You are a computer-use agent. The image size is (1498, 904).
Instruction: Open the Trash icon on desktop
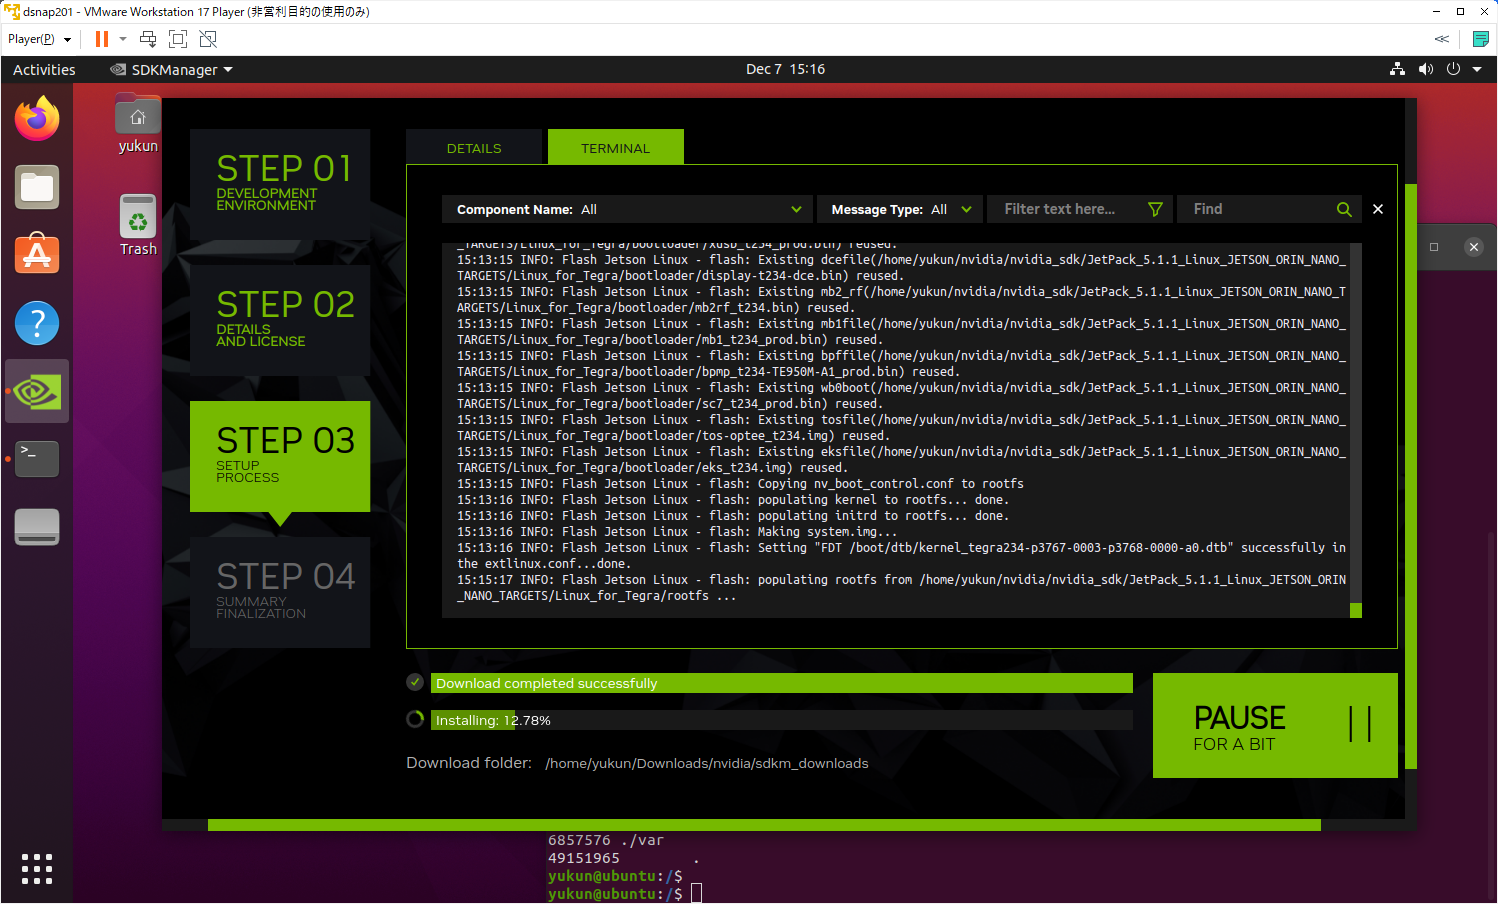[138, 225]
